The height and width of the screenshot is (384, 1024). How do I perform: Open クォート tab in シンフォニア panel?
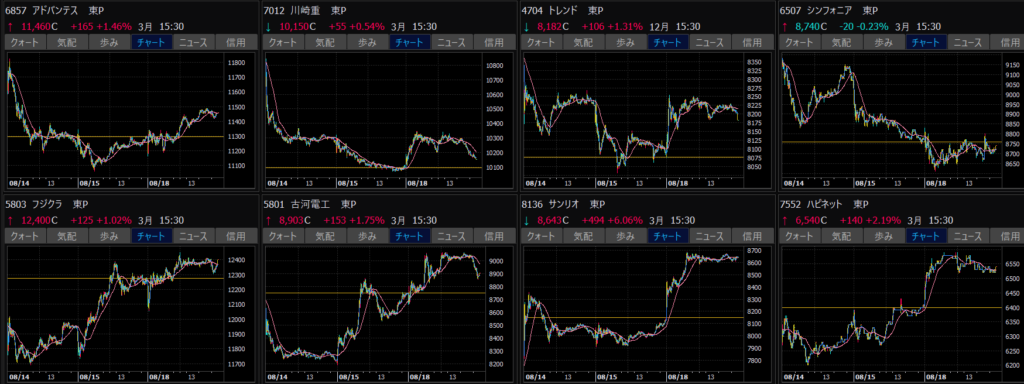pyautogui.click(x=799, y=42)
